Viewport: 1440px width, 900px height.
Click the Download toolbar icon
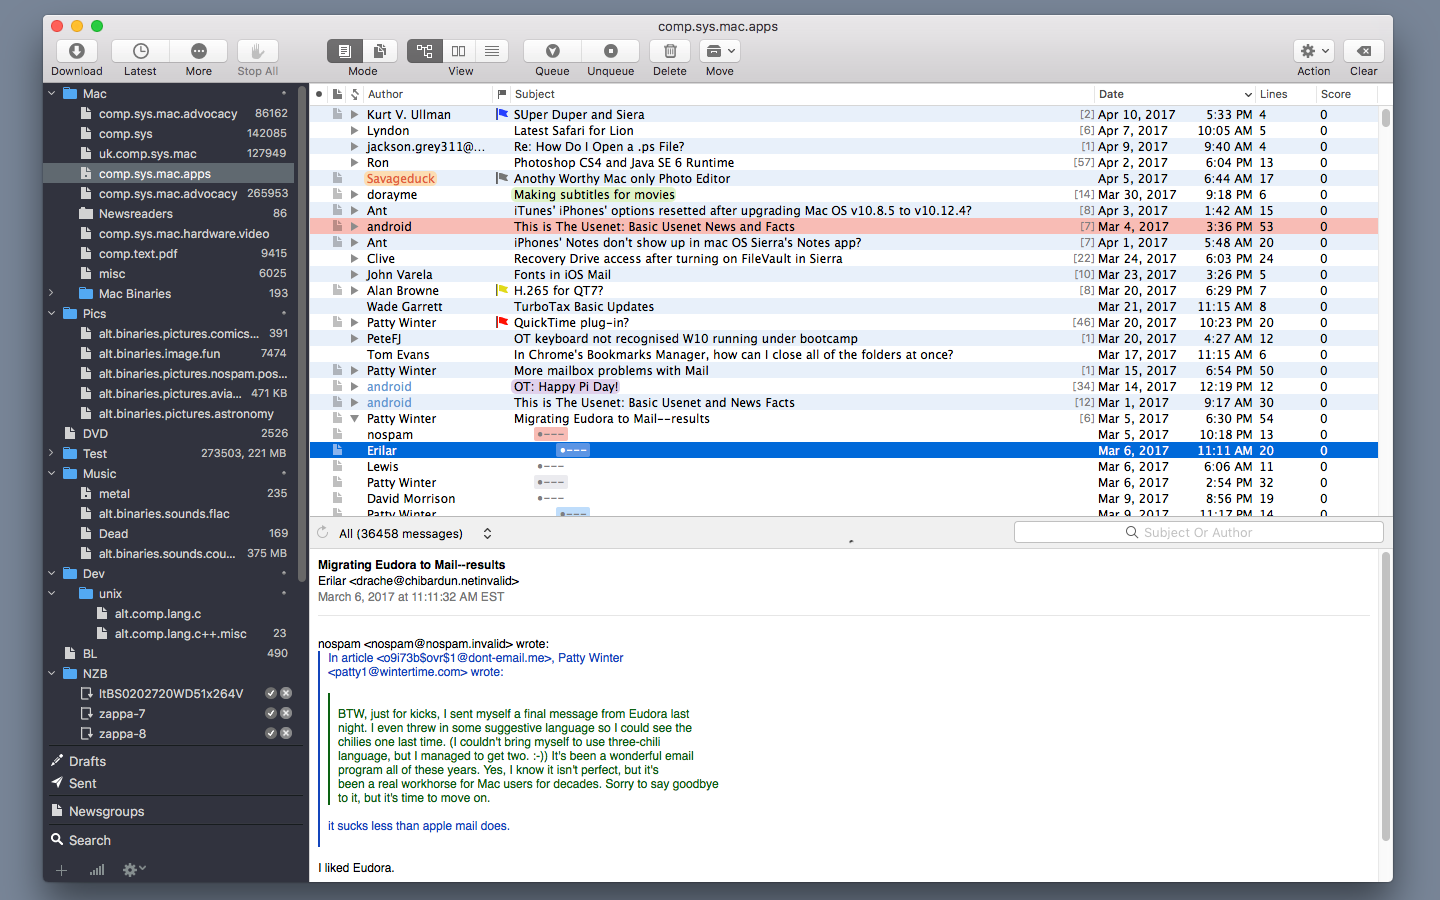pos(77,51)
